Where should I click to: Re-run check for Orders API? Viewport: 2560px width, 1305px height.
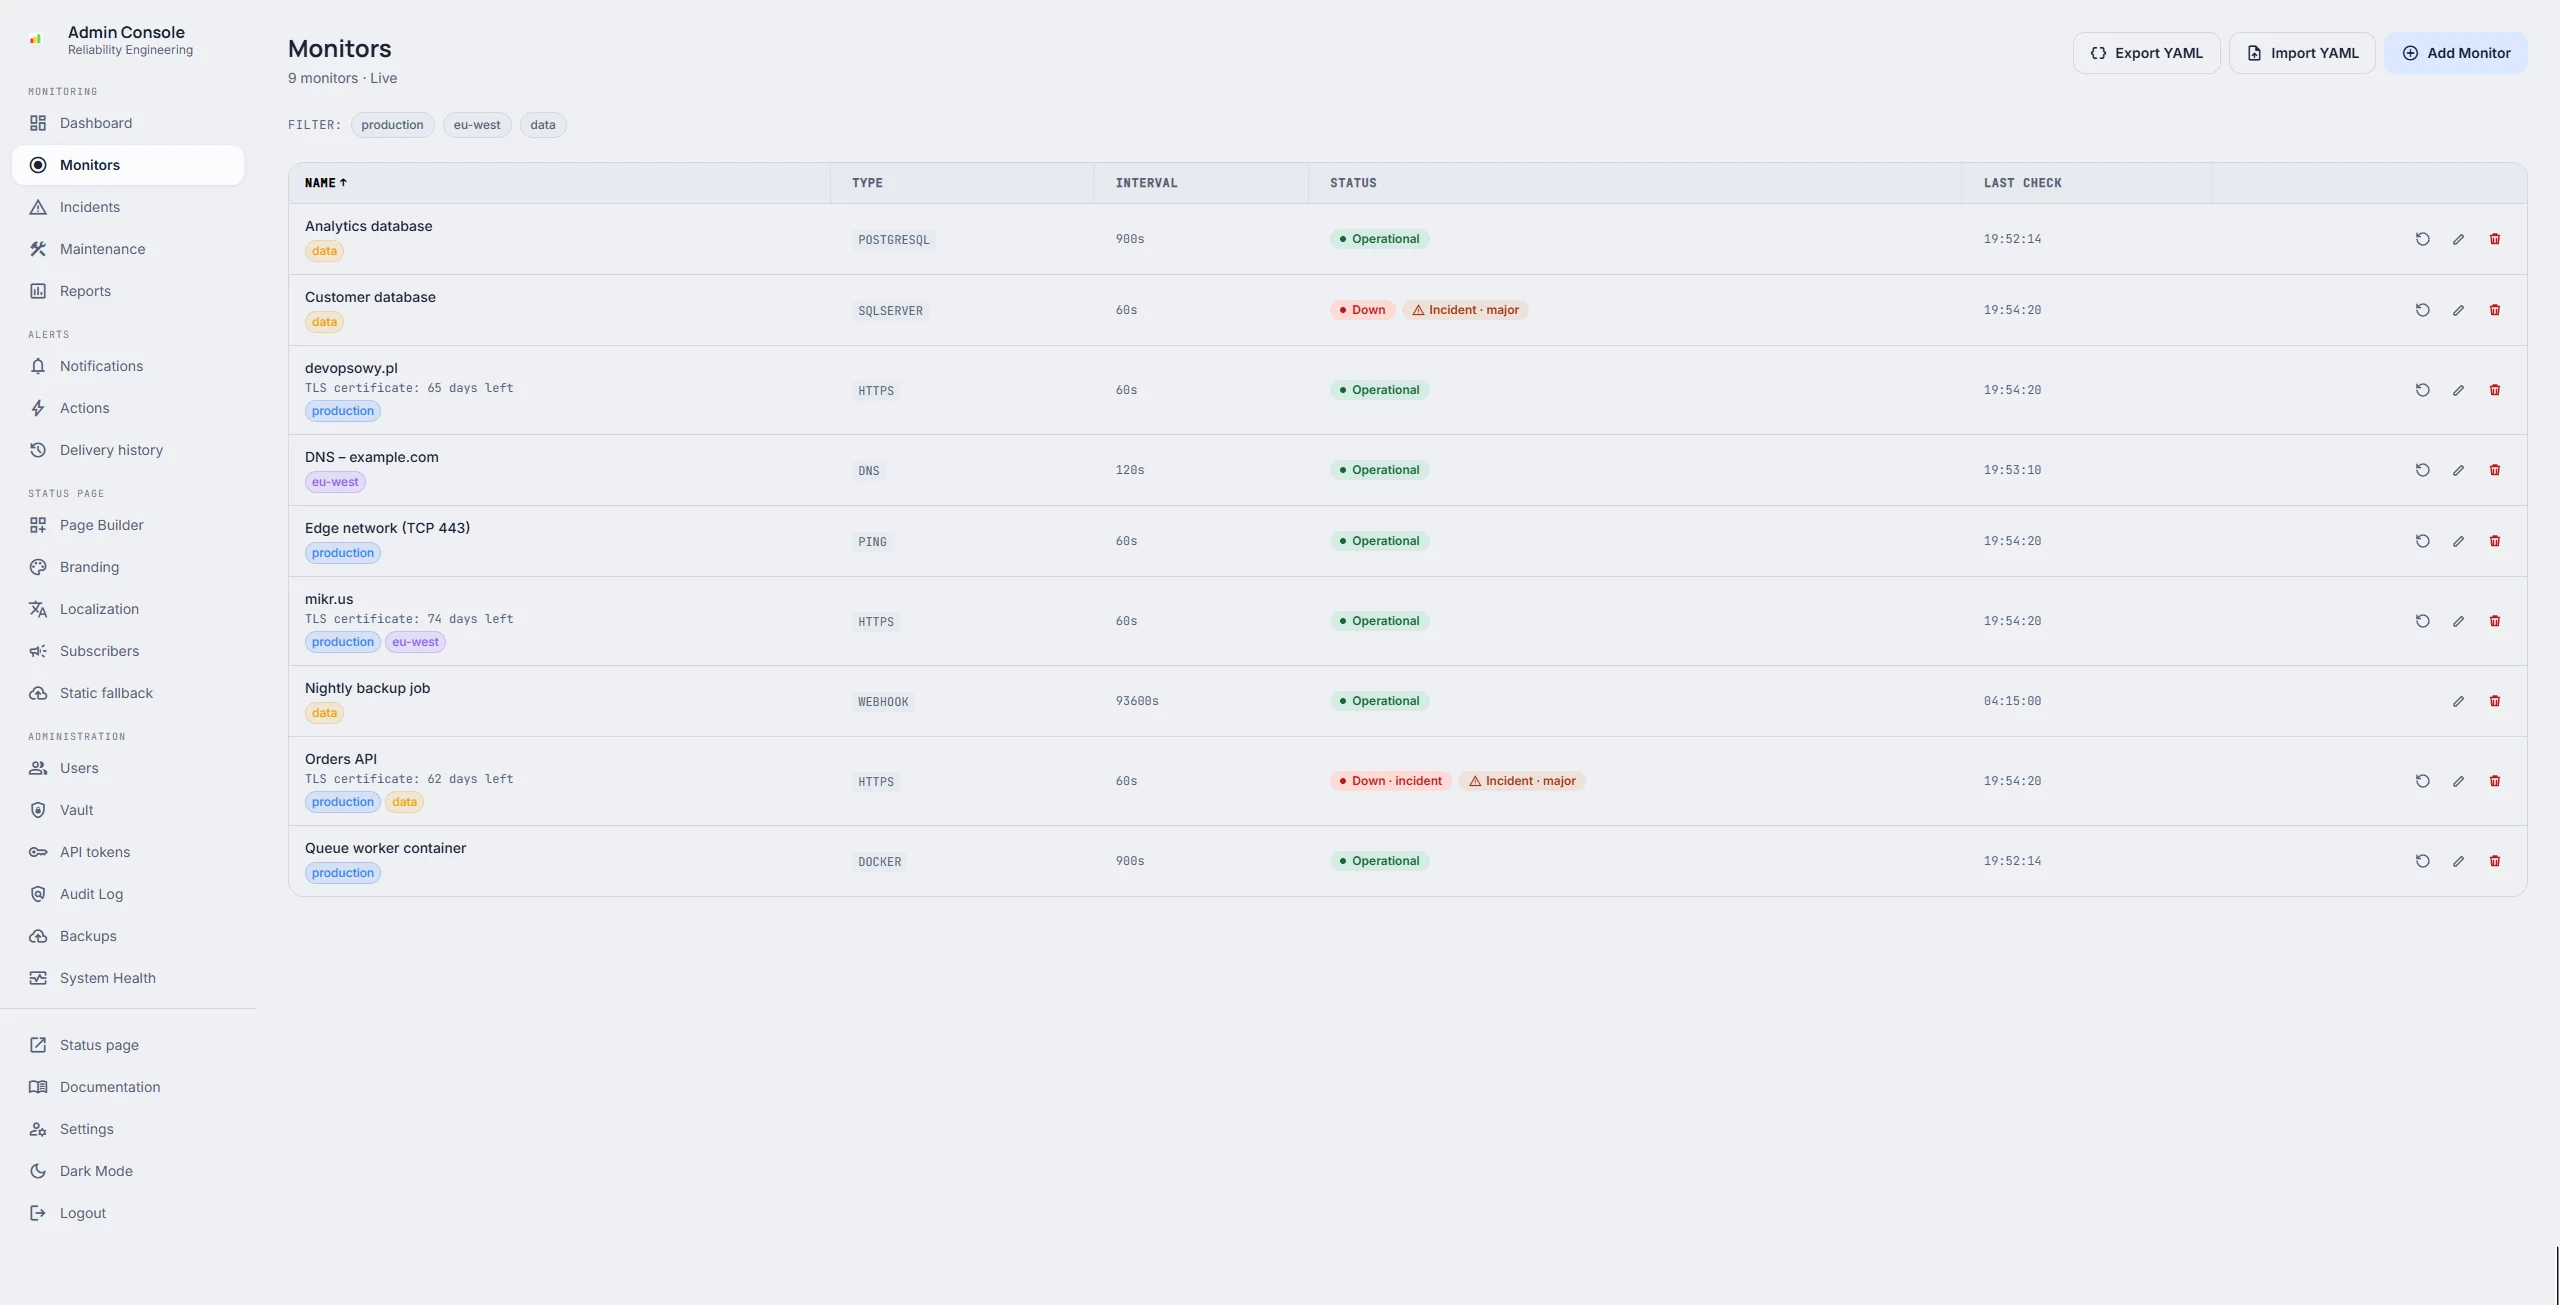(2422, 781)
